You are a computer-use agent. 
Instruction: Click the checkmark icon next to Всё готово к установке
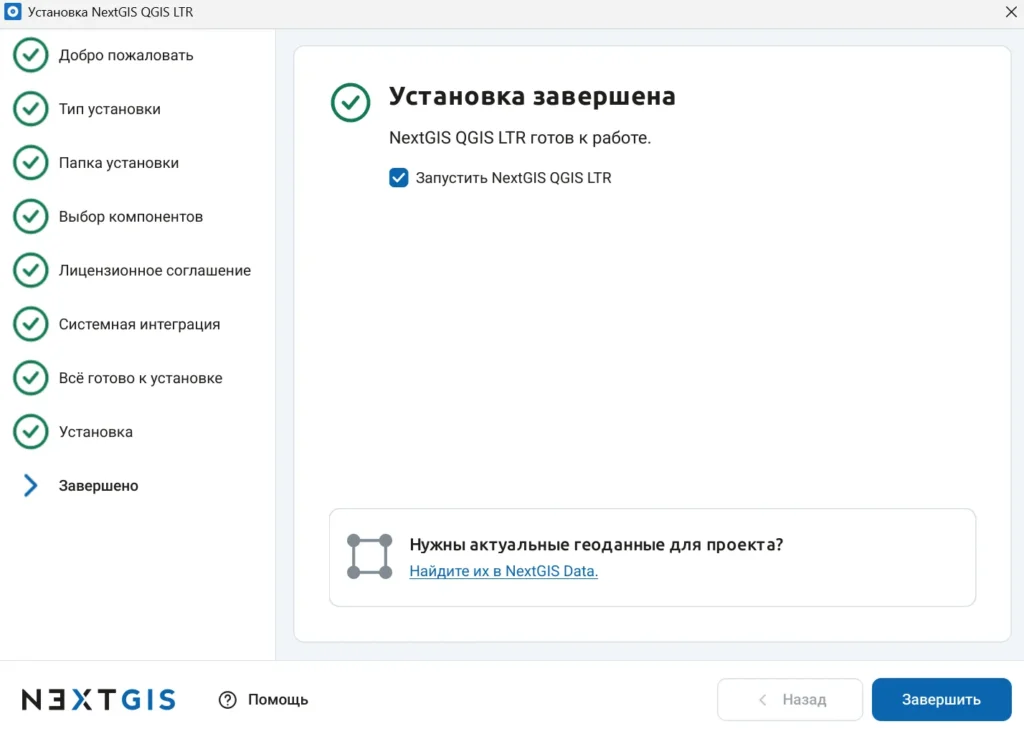[30, 377]
